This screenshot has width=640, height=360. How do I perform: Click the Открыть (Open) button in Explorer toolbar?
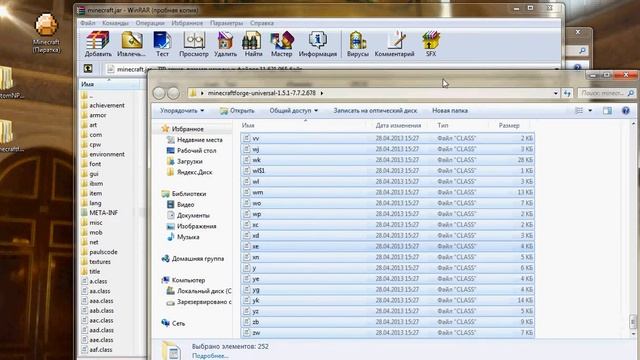click(237, 111)
